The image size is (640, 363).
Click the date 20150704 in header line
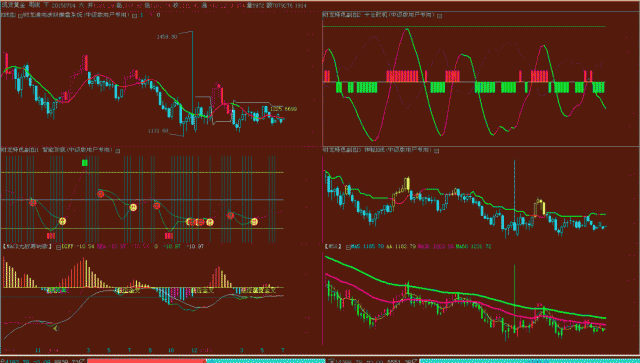pos(64,6)
